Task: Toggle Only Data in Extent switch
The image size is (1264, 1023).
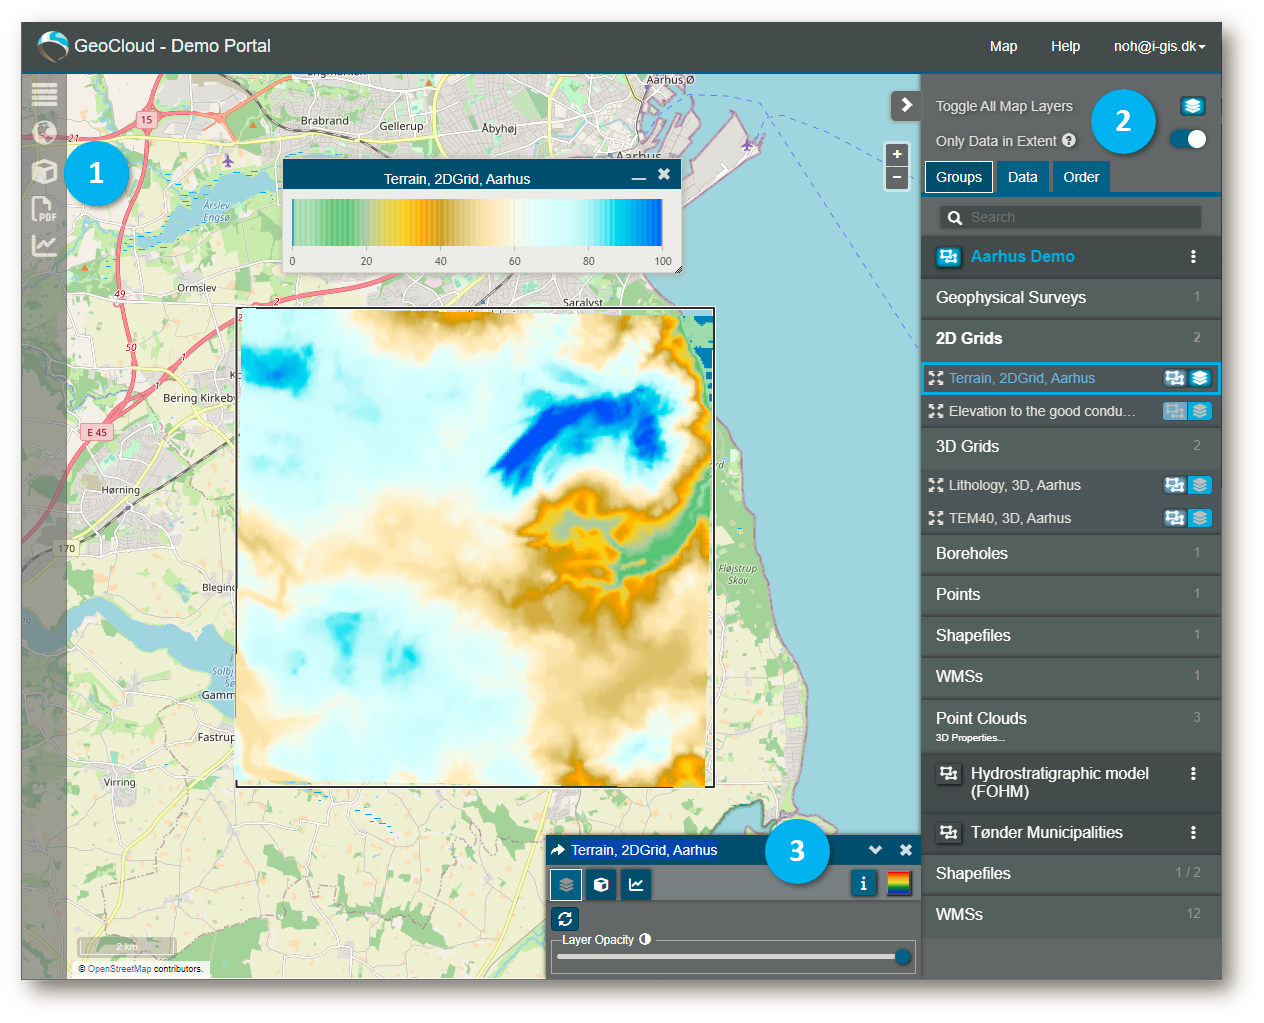Action: (1189, 139)
